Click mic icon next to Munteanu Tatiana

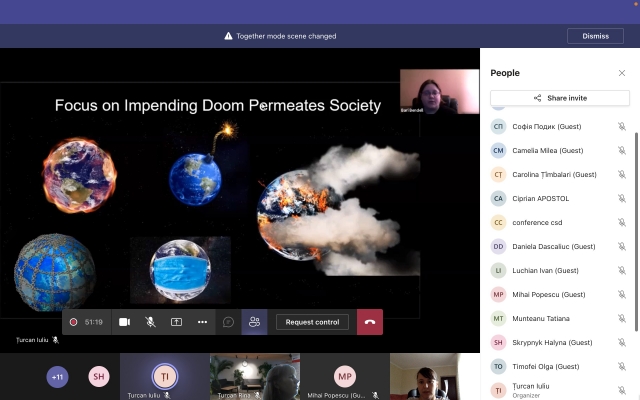pos(622,318)
